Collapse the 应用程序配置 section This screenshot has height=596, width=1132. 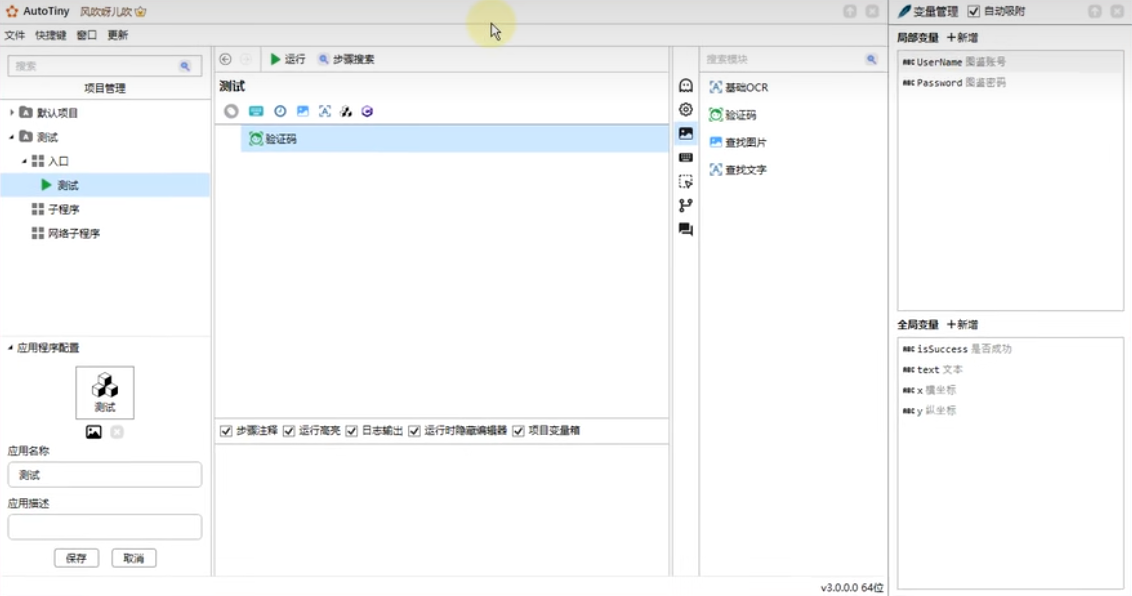[x=11, y=348]
